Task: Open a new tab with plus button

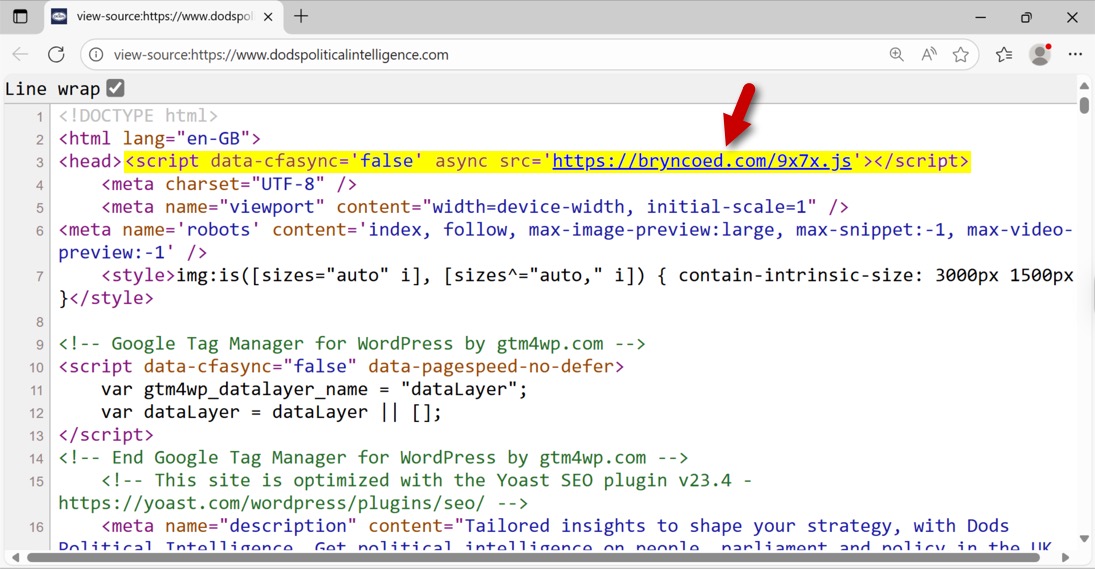Action: click(301, 17)
